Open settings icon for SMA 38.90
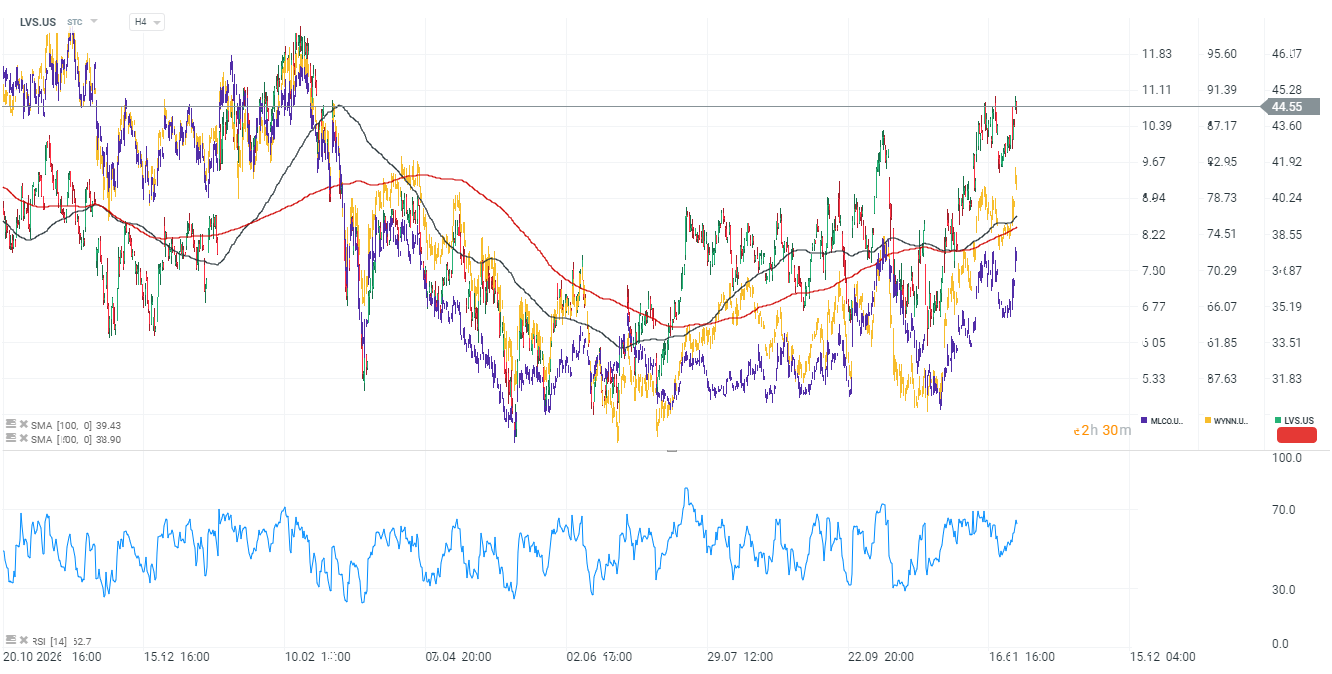Viewport: 1332px width, 674px height. tap(10, 439)
